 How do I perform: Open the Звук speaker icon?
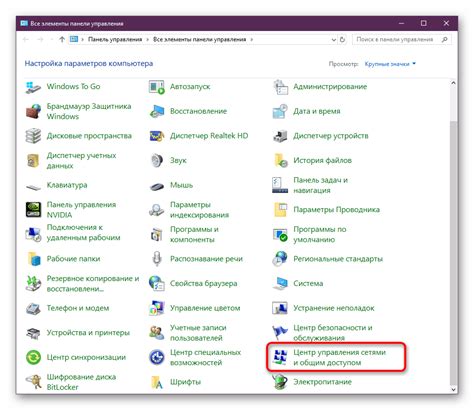[x=157, y=160]
